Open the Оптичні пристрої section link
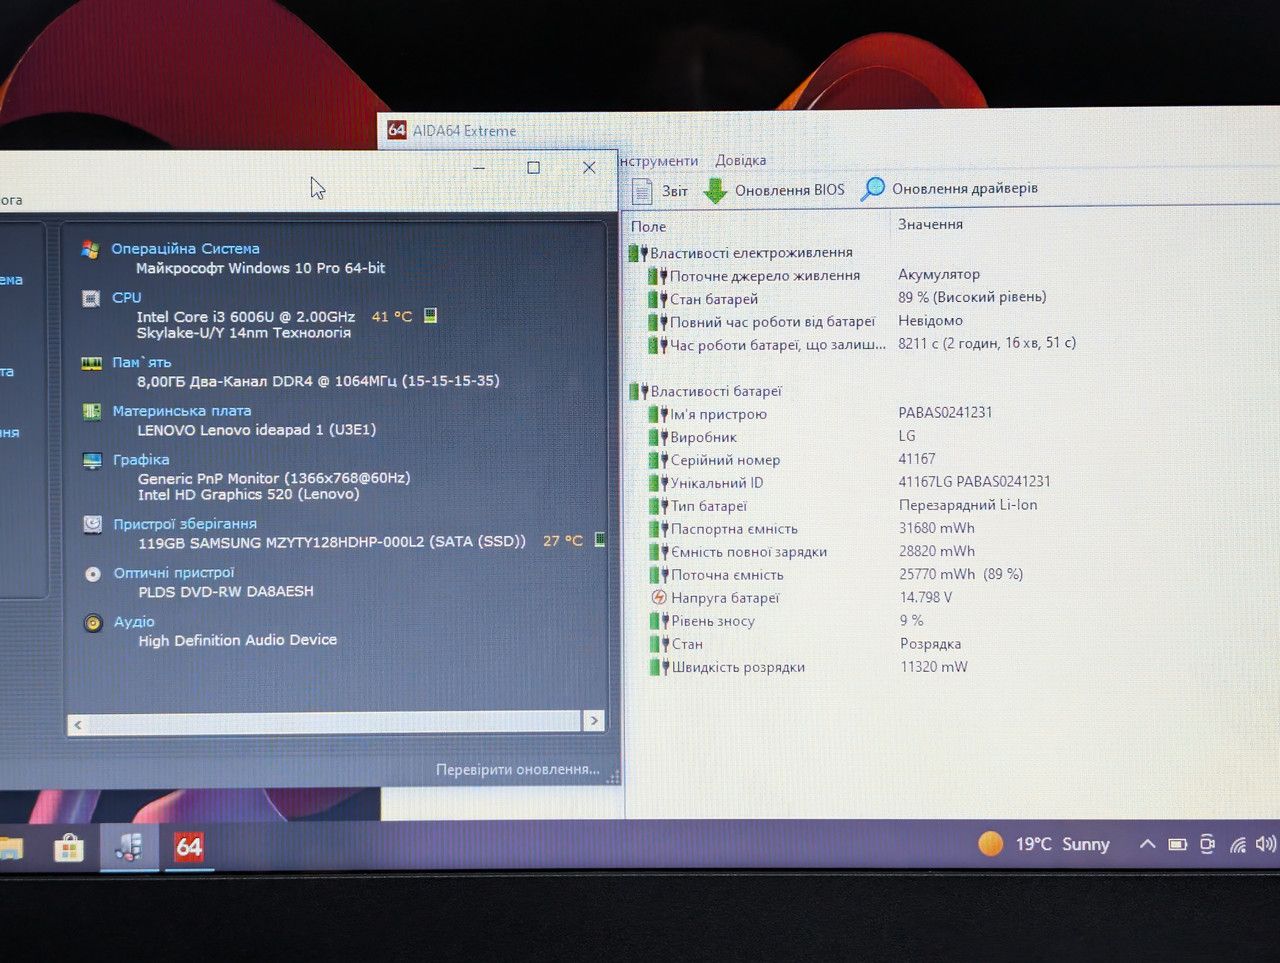 174,573
